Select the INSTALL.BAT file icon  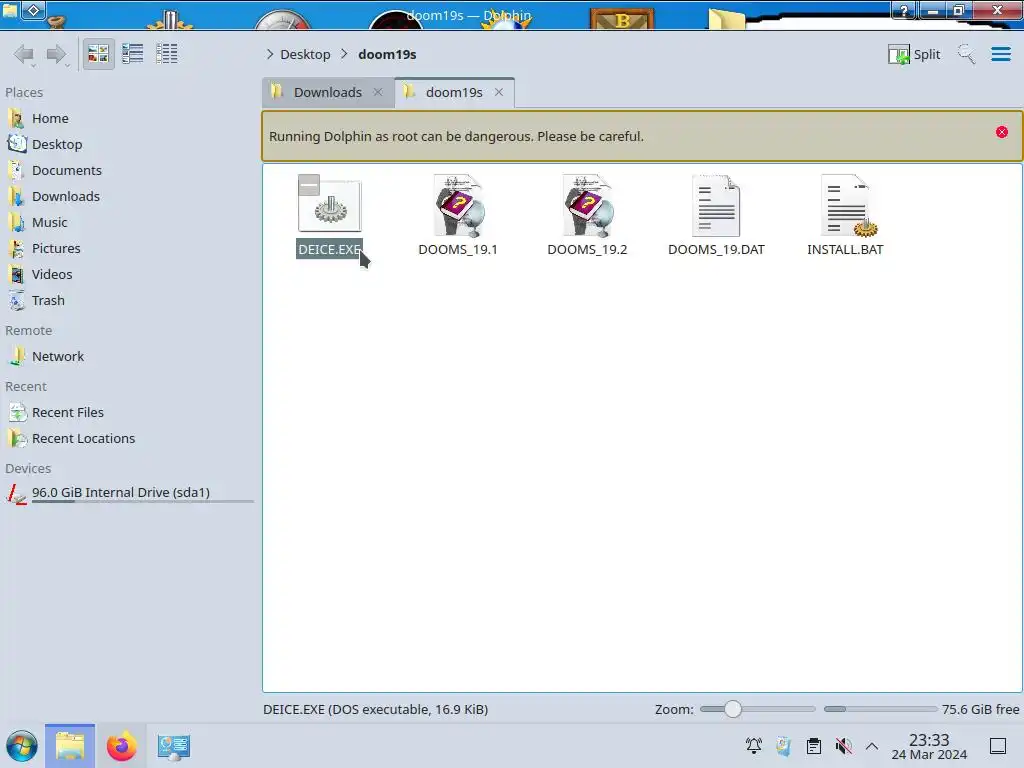pos(847,205)
